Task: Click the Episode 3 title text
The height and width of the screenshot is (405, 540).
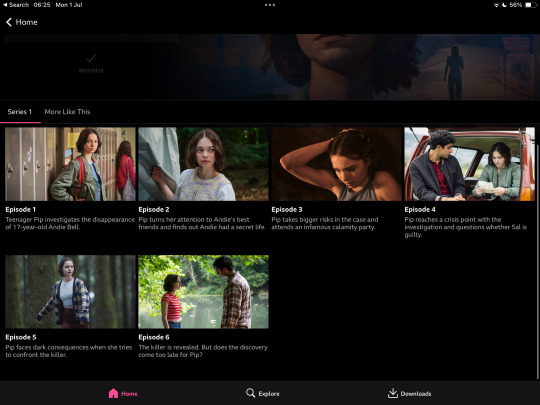Action: (x=287, y=209)
